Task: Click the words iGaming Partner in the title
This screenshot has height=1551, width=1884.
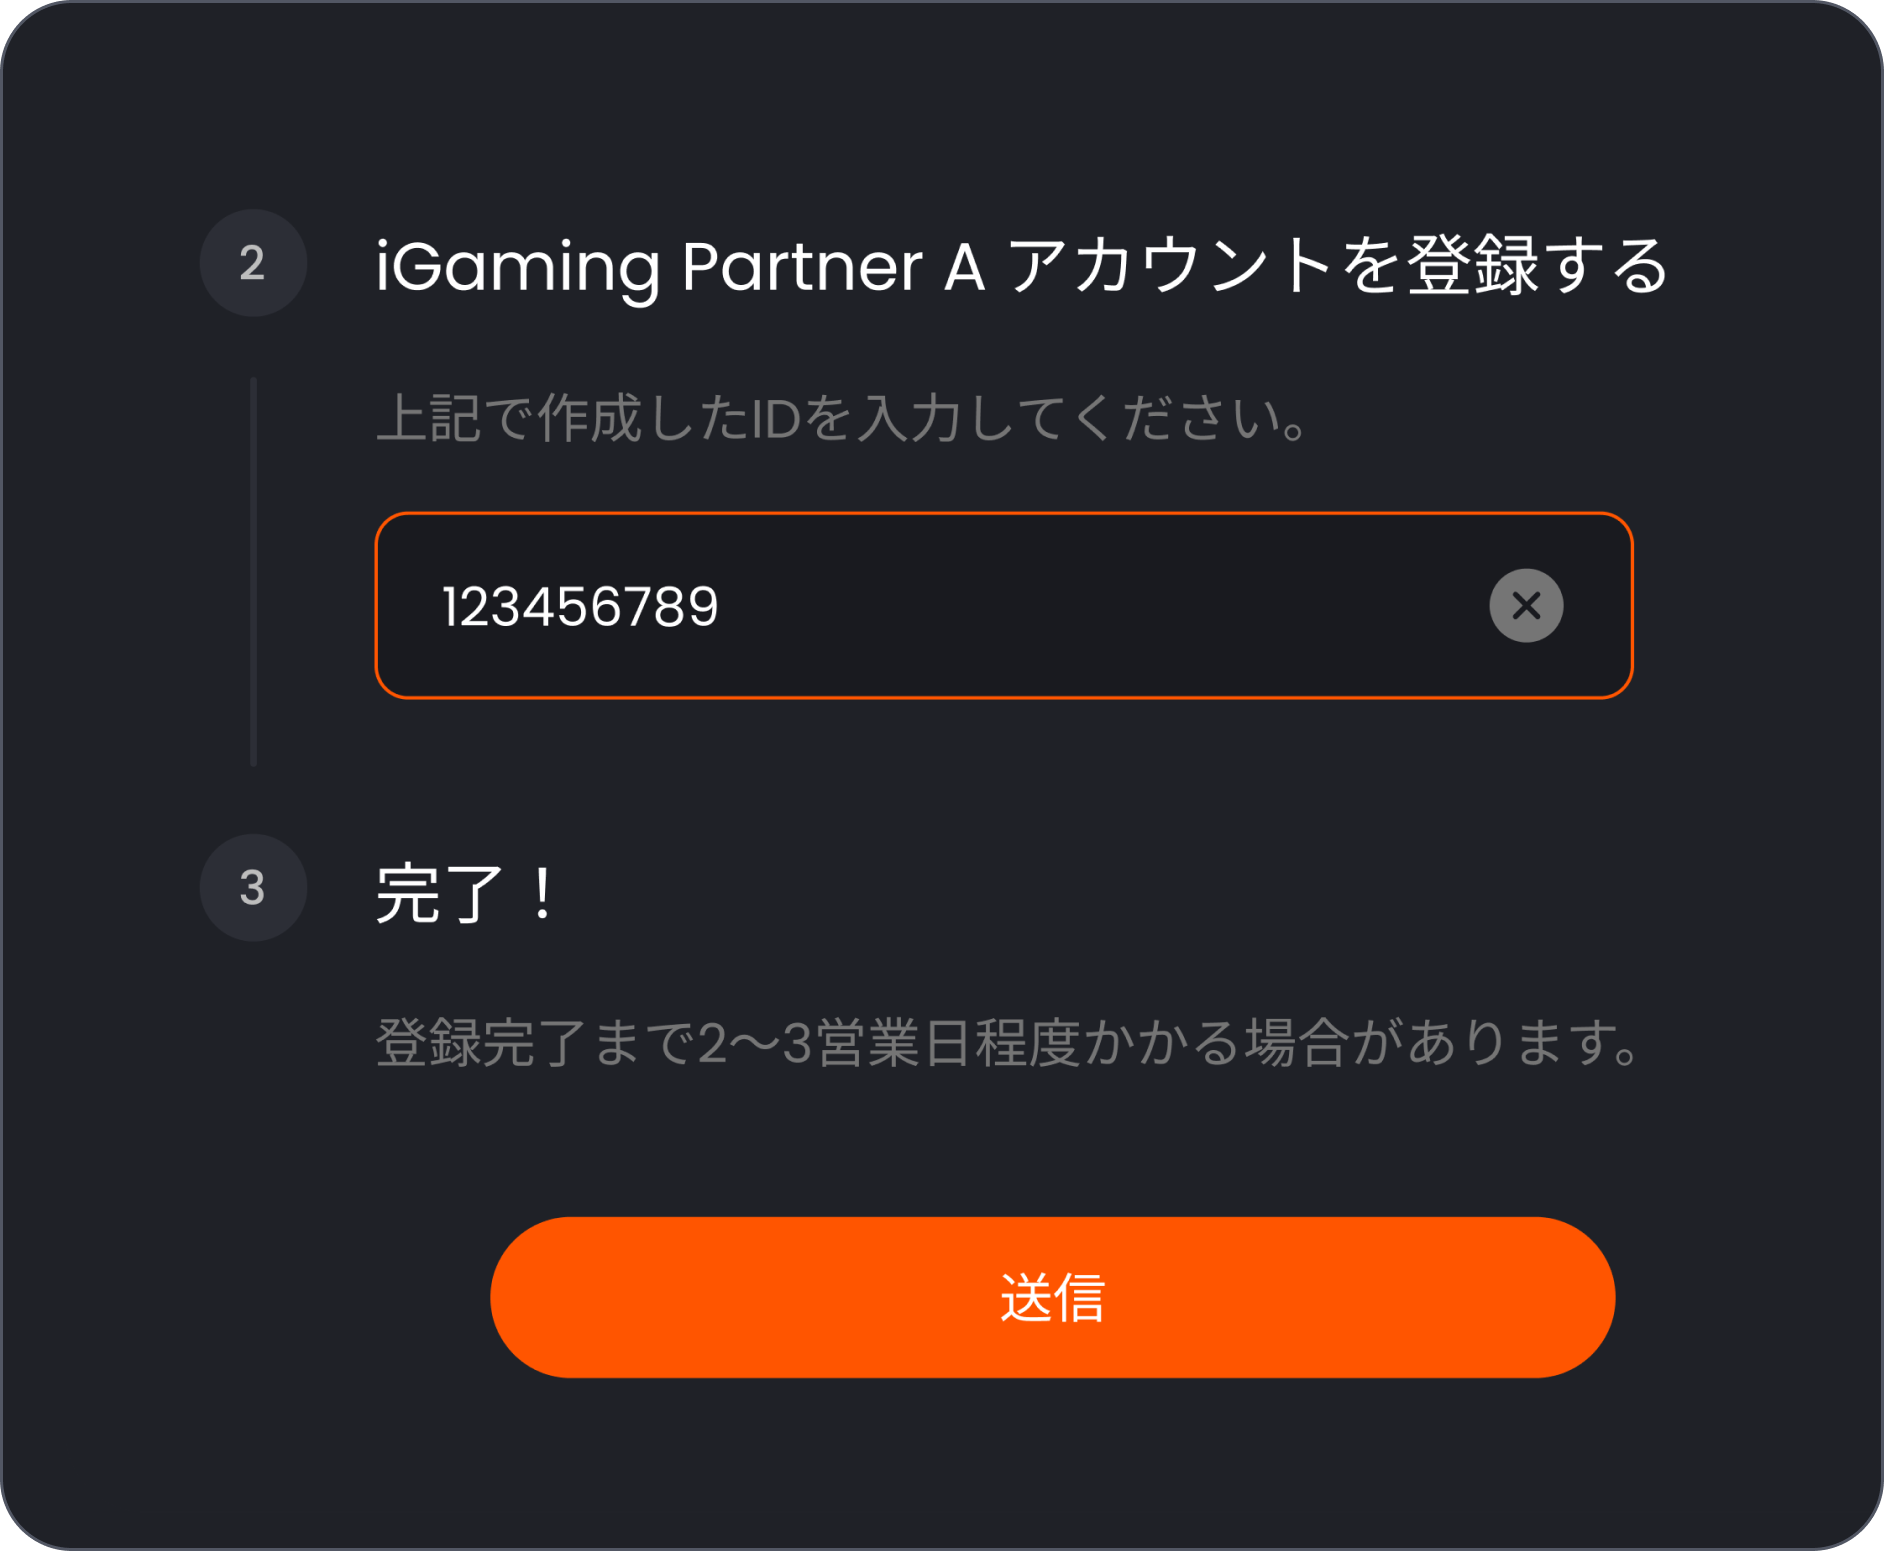Action: pyautogui.click(x=648, y=267)
